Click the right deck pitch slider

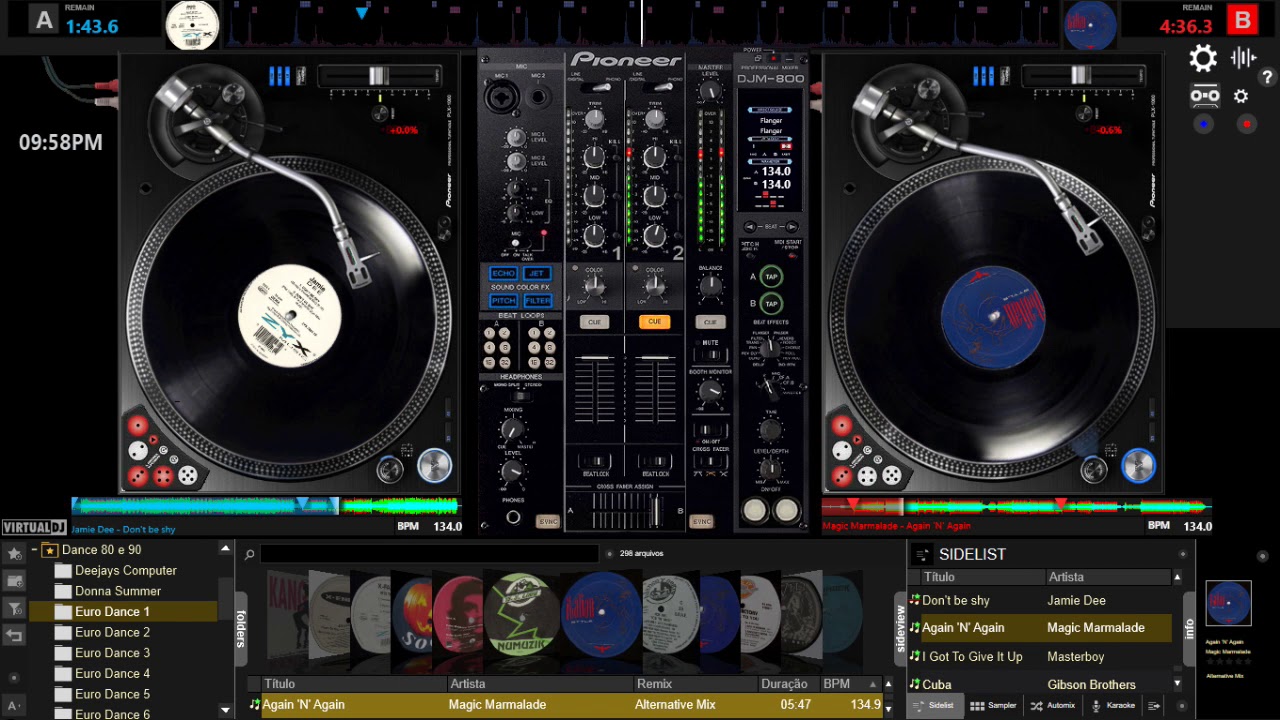click(x=1081, y=76)
